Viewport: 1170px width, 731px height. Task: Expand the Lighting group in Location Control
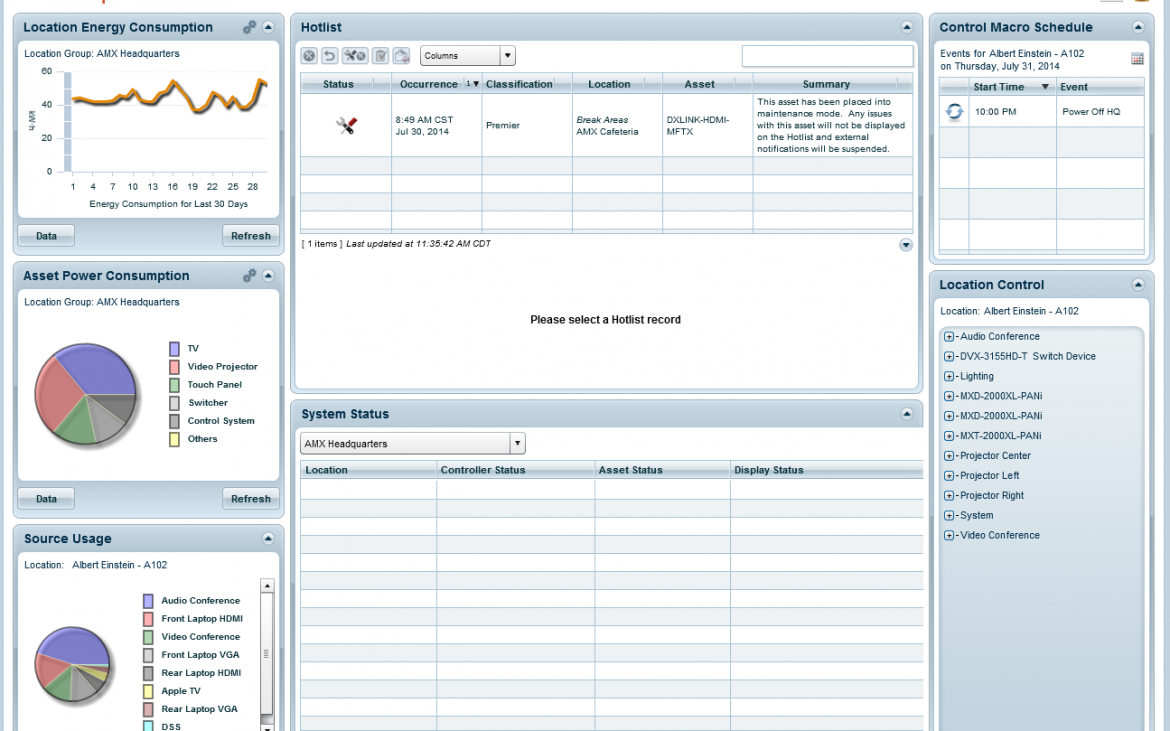(947, 376)
